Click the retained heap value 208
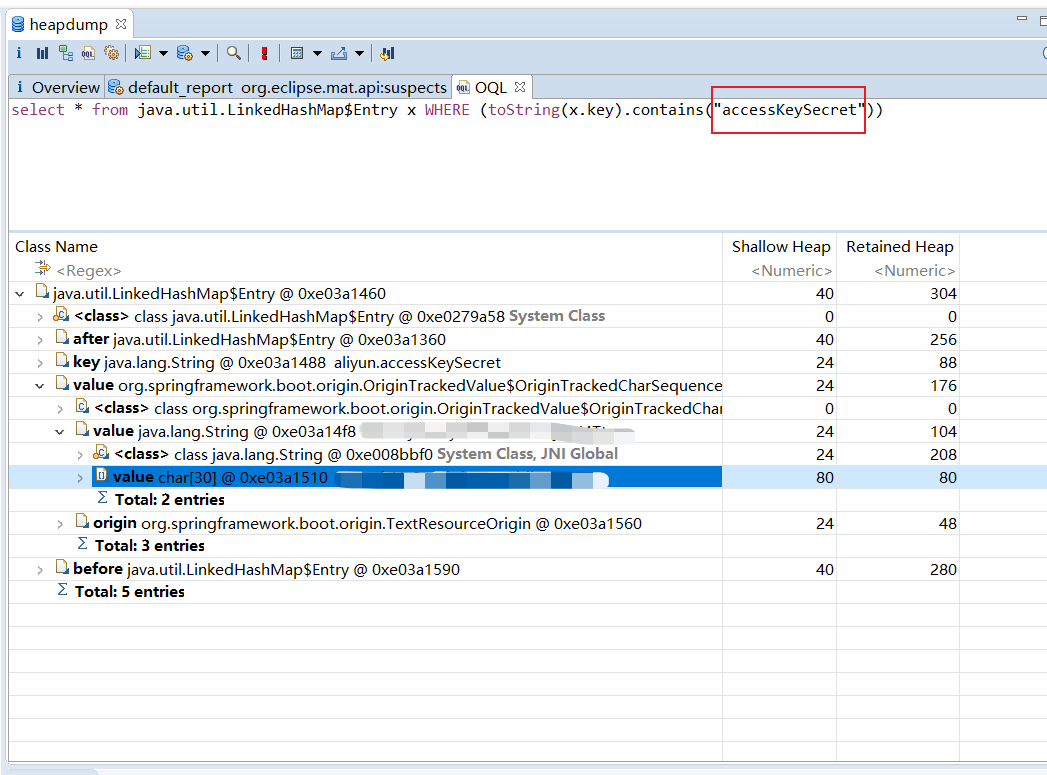 tap(943, 455)
